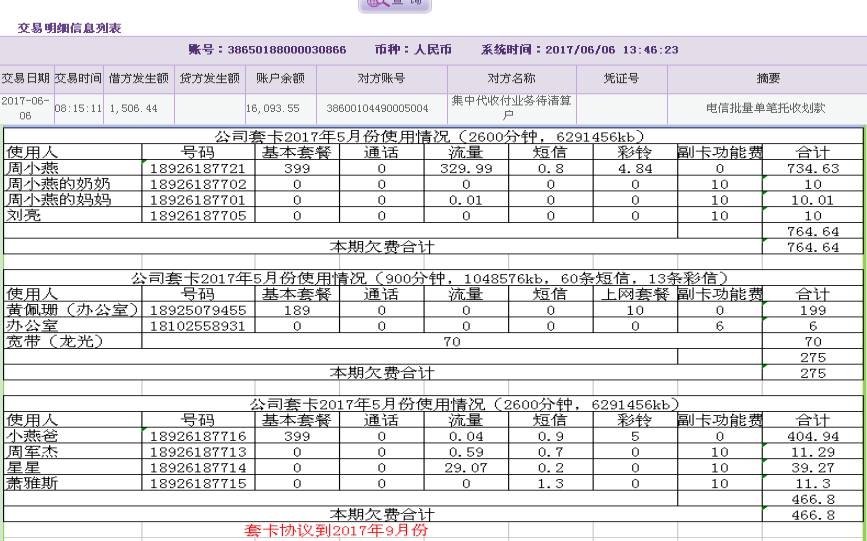
Task: Click the red 套卡协议到2017年9月份 note
Action: tap(336, 531)
